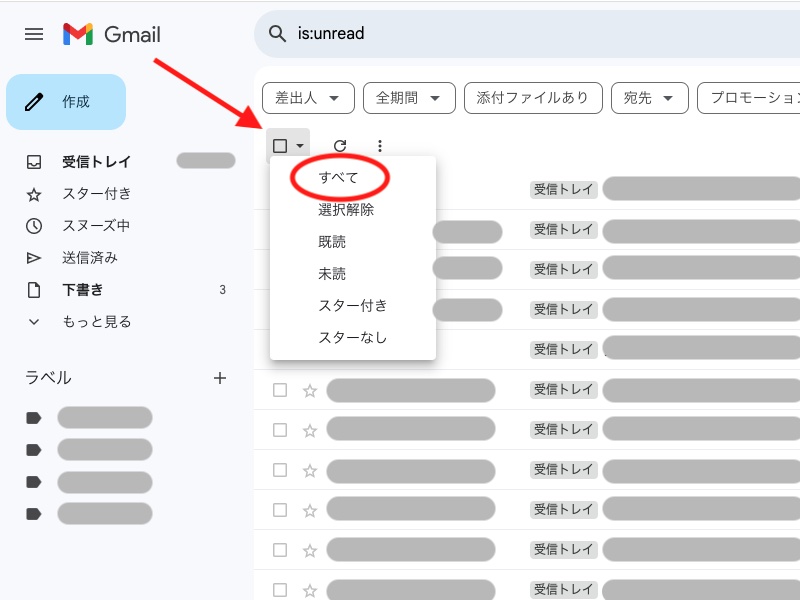Toggle the select-all checkbox in the toolbar
Image resolution: width=800 pixels, height=600 pixels.
click(279, 143)
